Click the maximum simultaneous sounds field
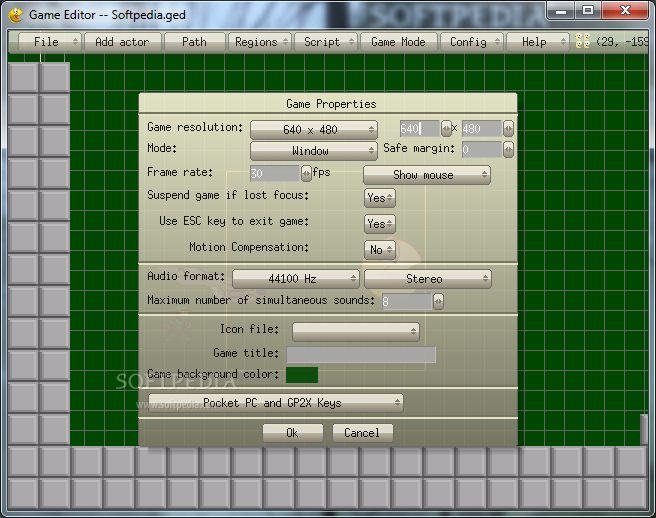656x518 pixels. pos(407,301)
